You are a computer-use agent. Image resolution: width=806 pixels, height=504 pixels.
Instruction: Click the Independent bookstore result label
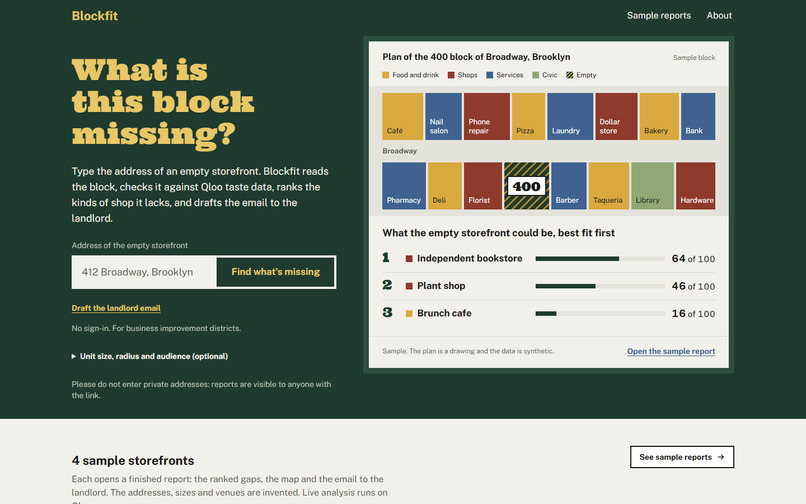pos(469,258)
